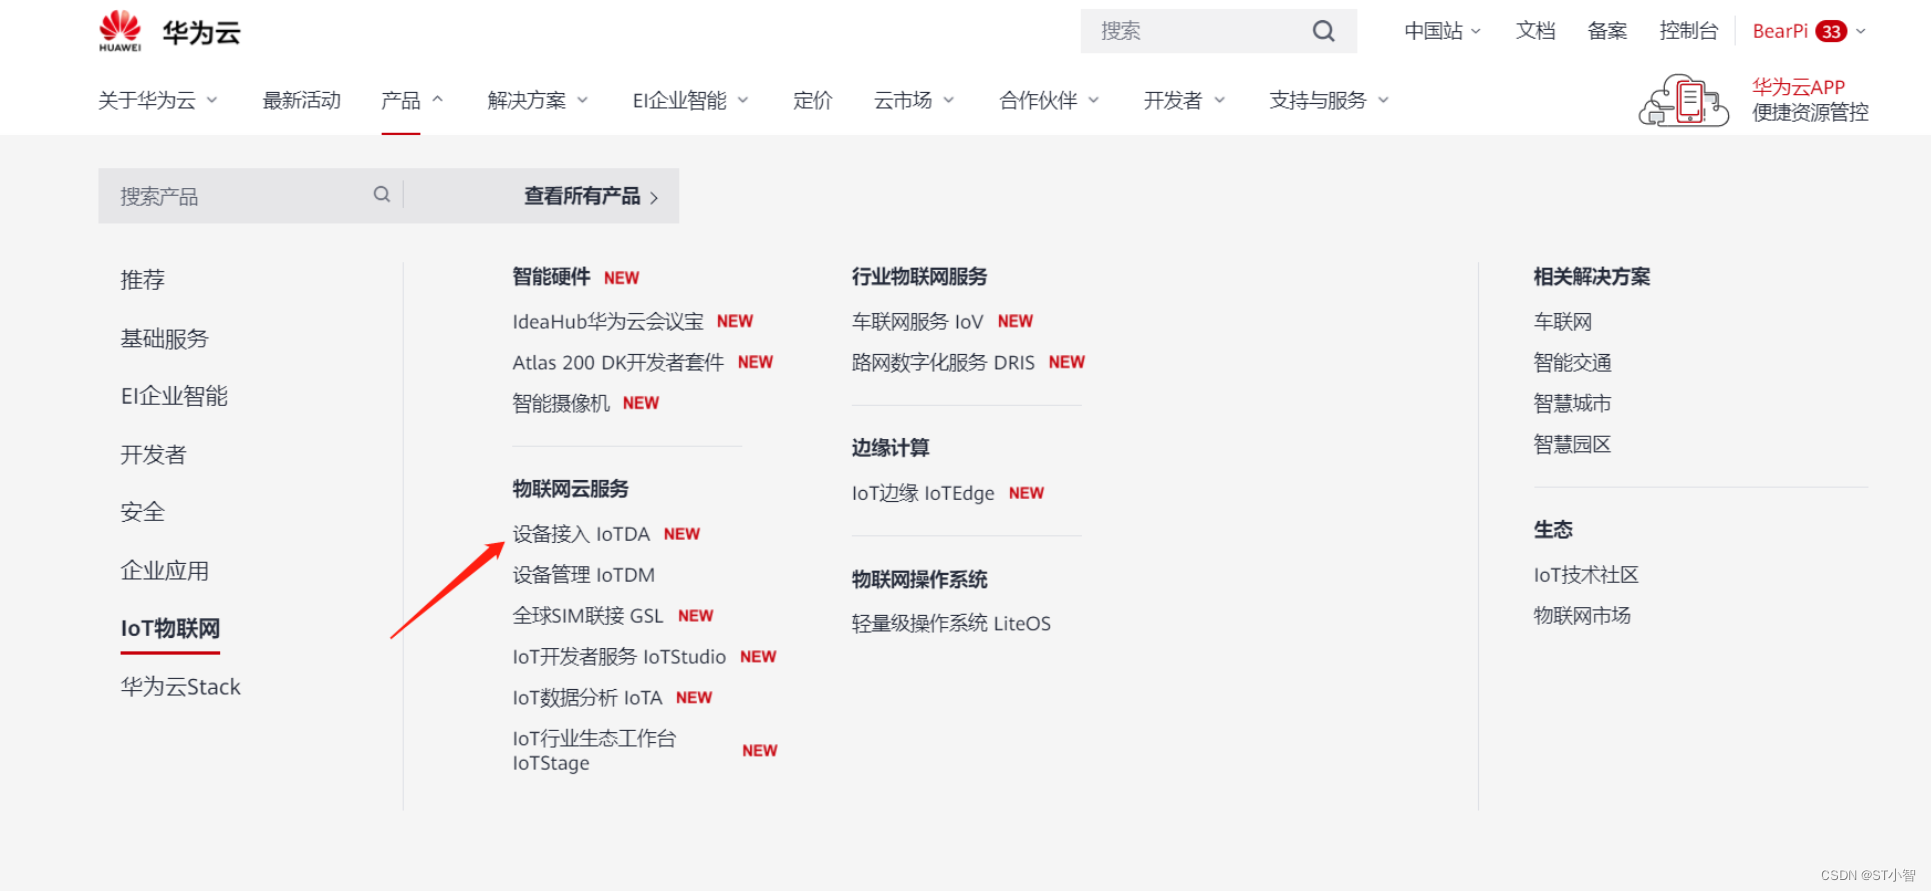This screenshot has width=1931, height=891.
Task: Open 智能交通 solution
Action: click(x=1573, y=363)
